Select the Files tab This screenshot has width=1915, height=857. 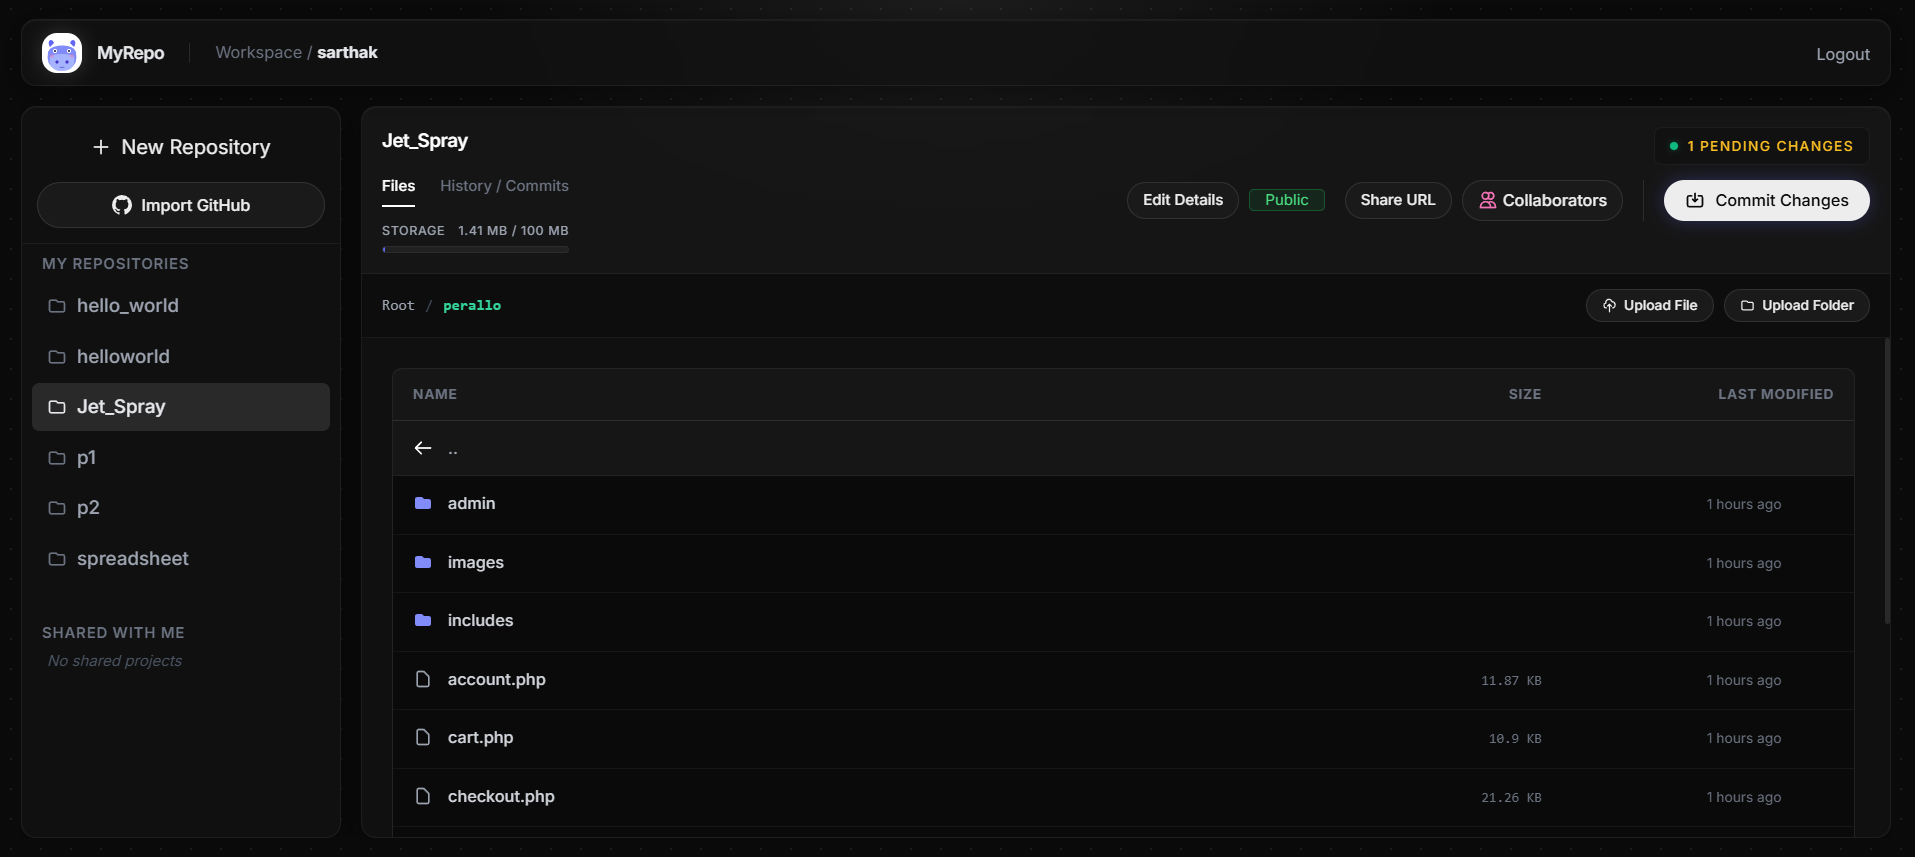click(398, 186)
